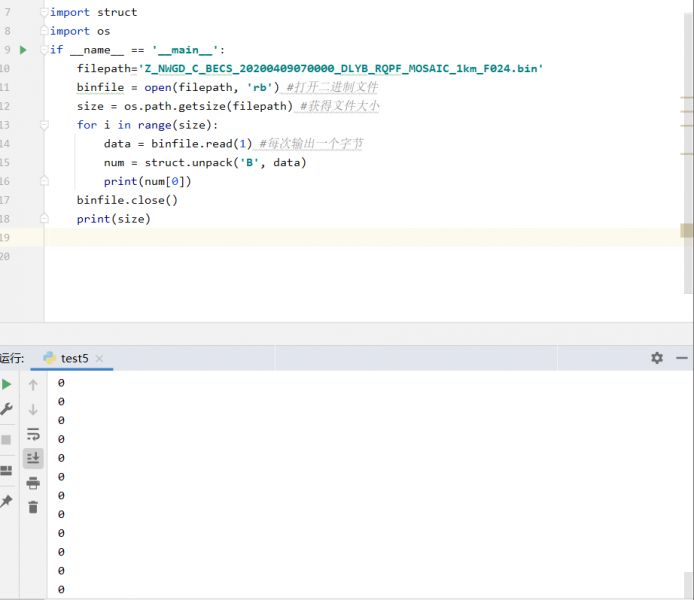The width and height of the screenshot is (694, 600).
Task: Toggle soft-wrap for console output
Action: click(x=33, y=434)
